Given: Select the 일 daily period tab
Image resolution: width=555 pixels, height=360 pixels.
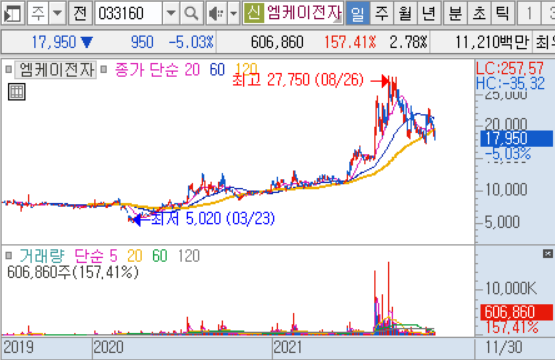Looking at the screenshot, I should [357, 13].
